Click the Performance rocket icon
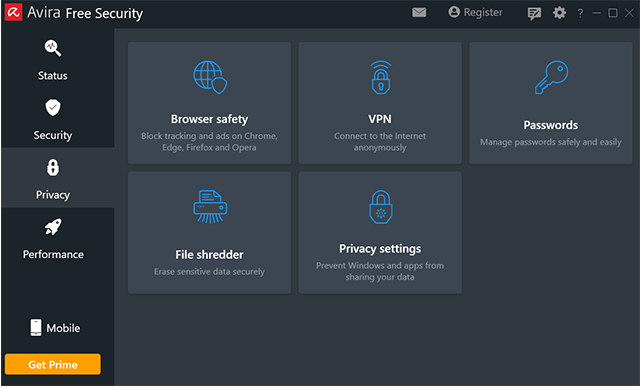 (53, 227)
